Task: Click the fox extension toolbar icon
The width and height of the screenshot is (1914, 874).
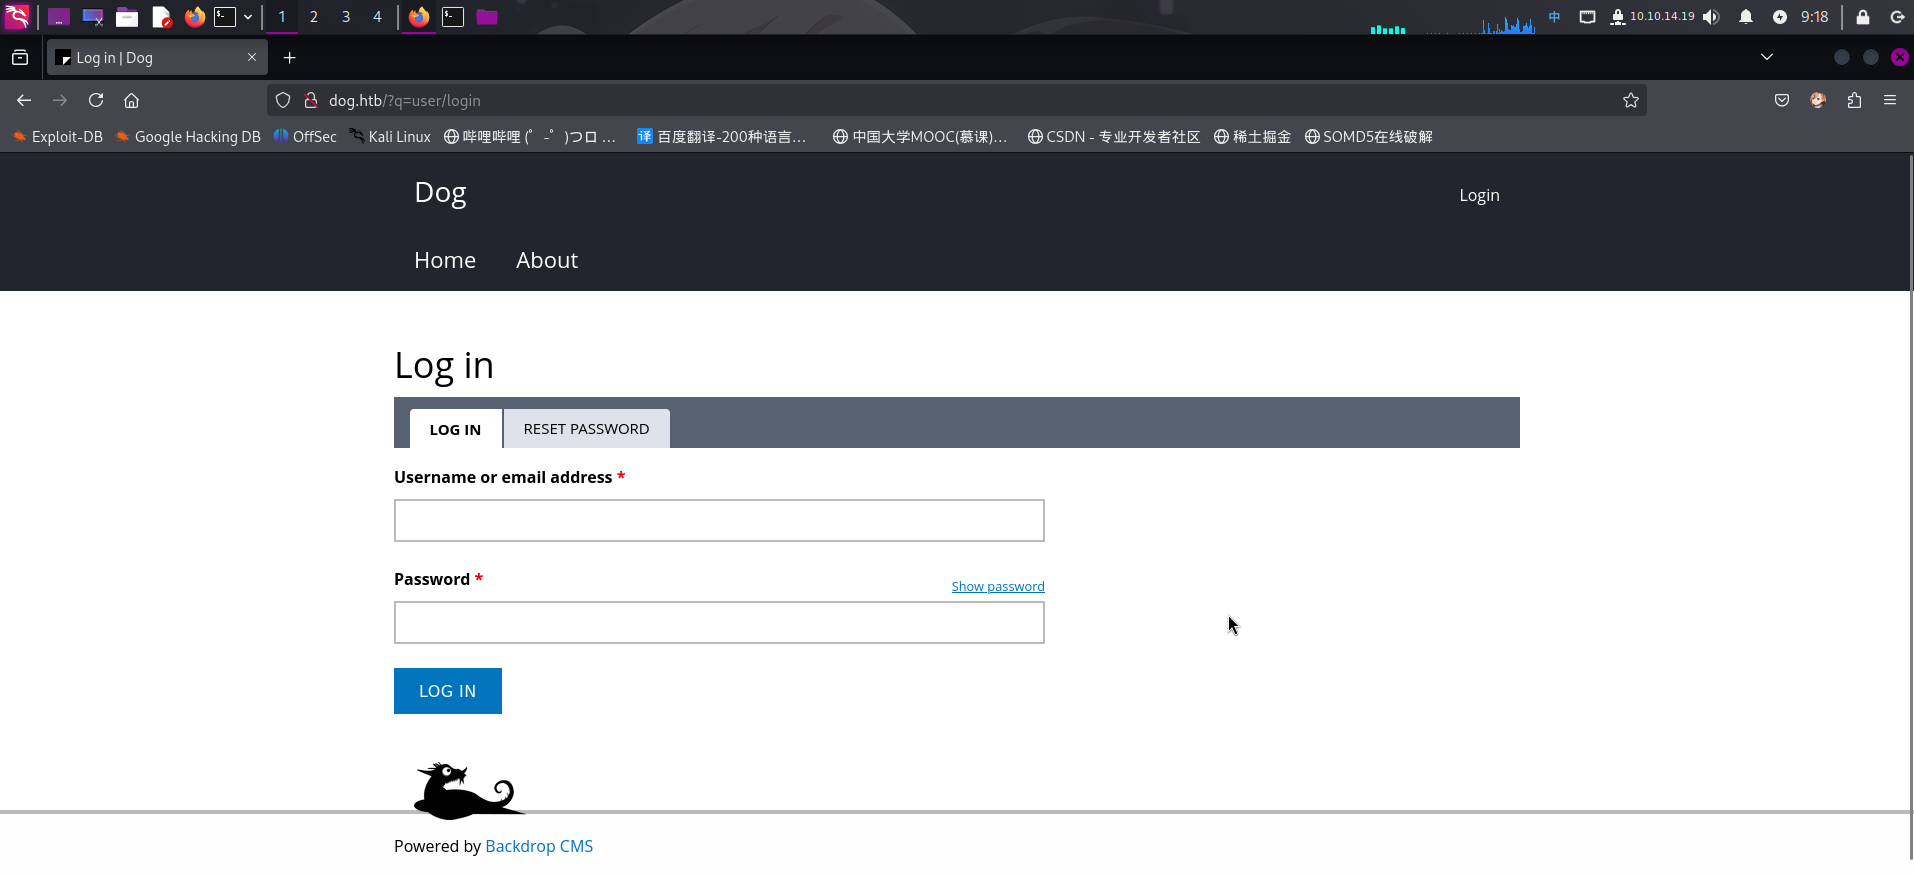Action: [x=1818, y=100]
